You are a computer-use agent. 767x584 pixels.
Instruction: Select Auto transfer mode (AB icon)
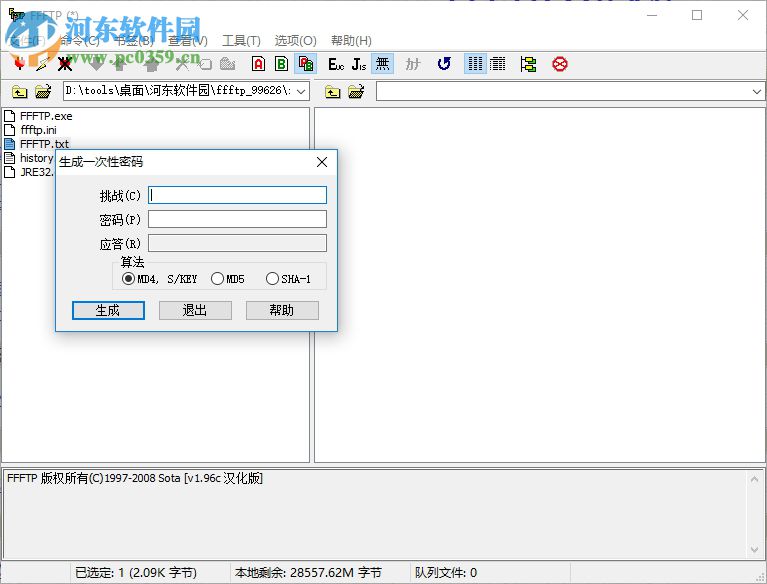306,64
